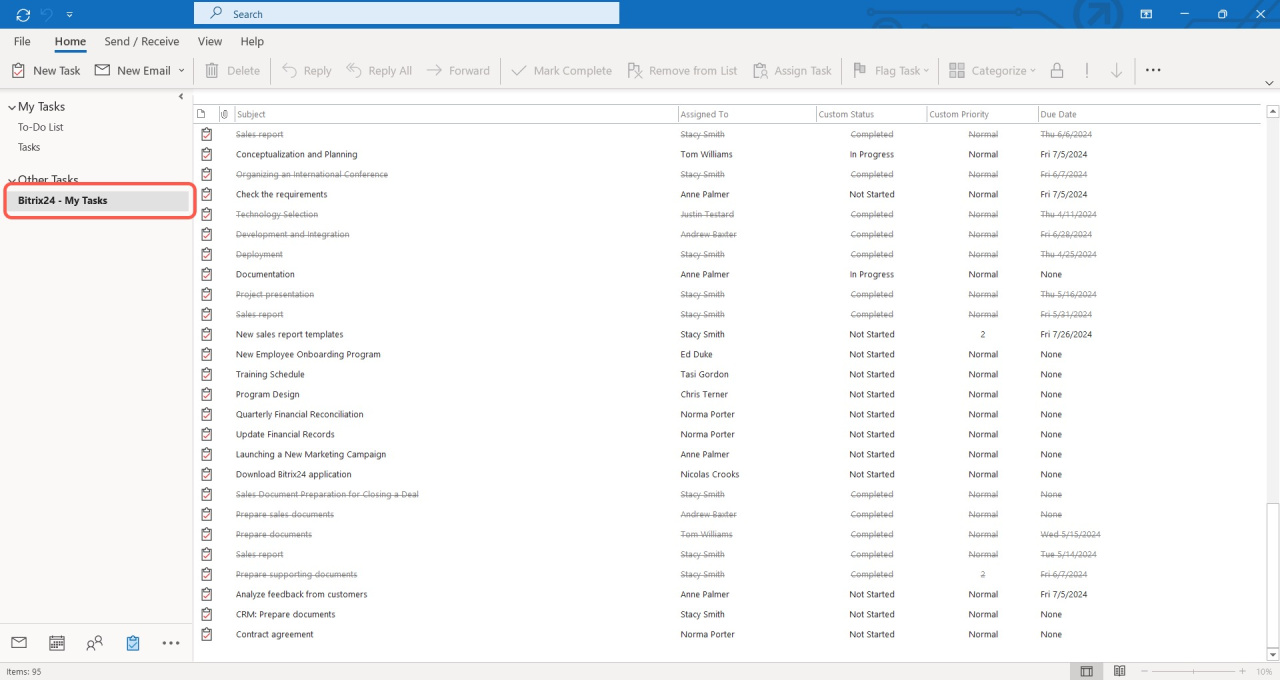Click the Send/Receive sync icon in title bar
This screenshot has height=680, width=1280.
[23, 14]
